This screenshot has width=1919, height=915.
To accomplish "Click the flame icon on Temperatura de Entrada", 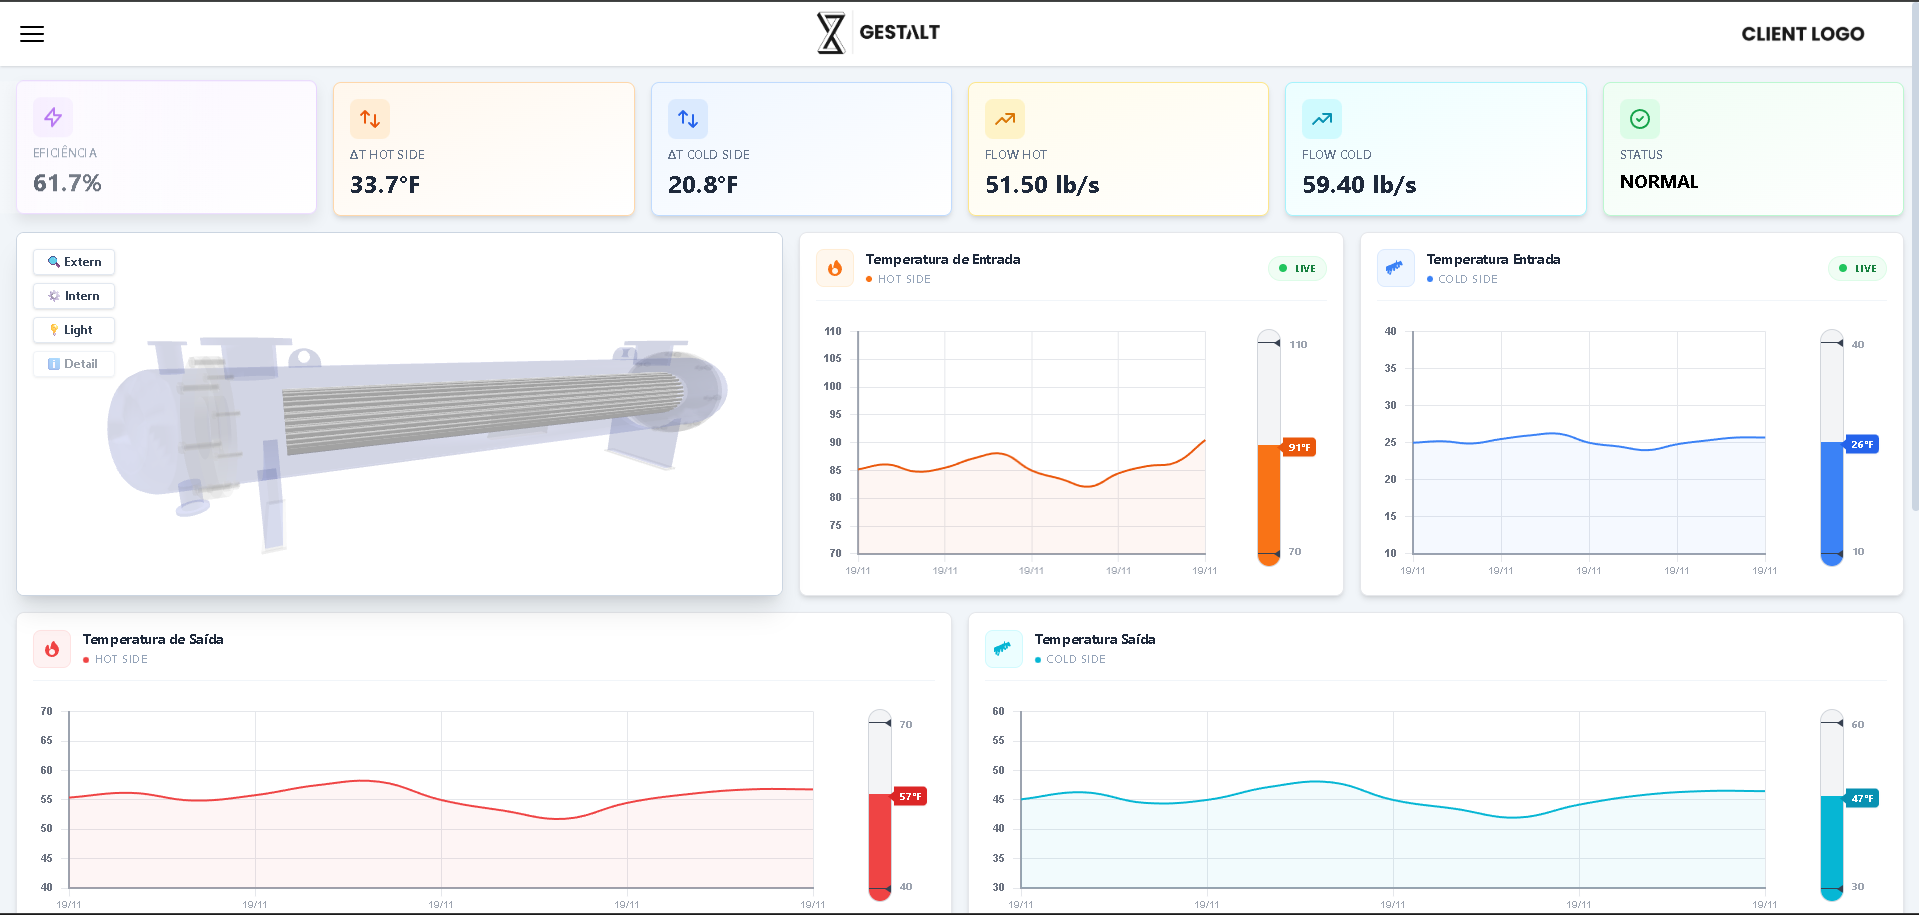I will click(835, 268).
